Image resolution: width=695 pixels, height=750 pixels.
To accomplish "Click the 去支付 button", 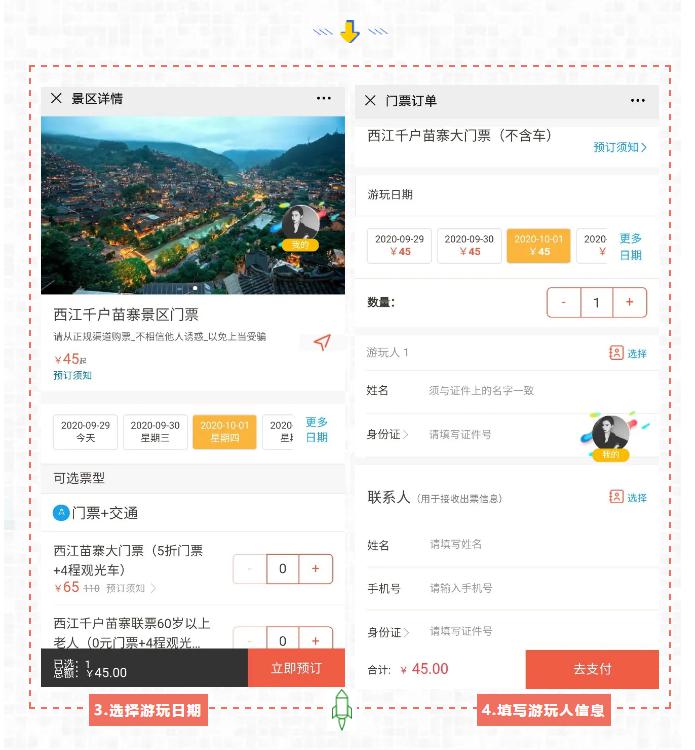I will tap(592, 669).
